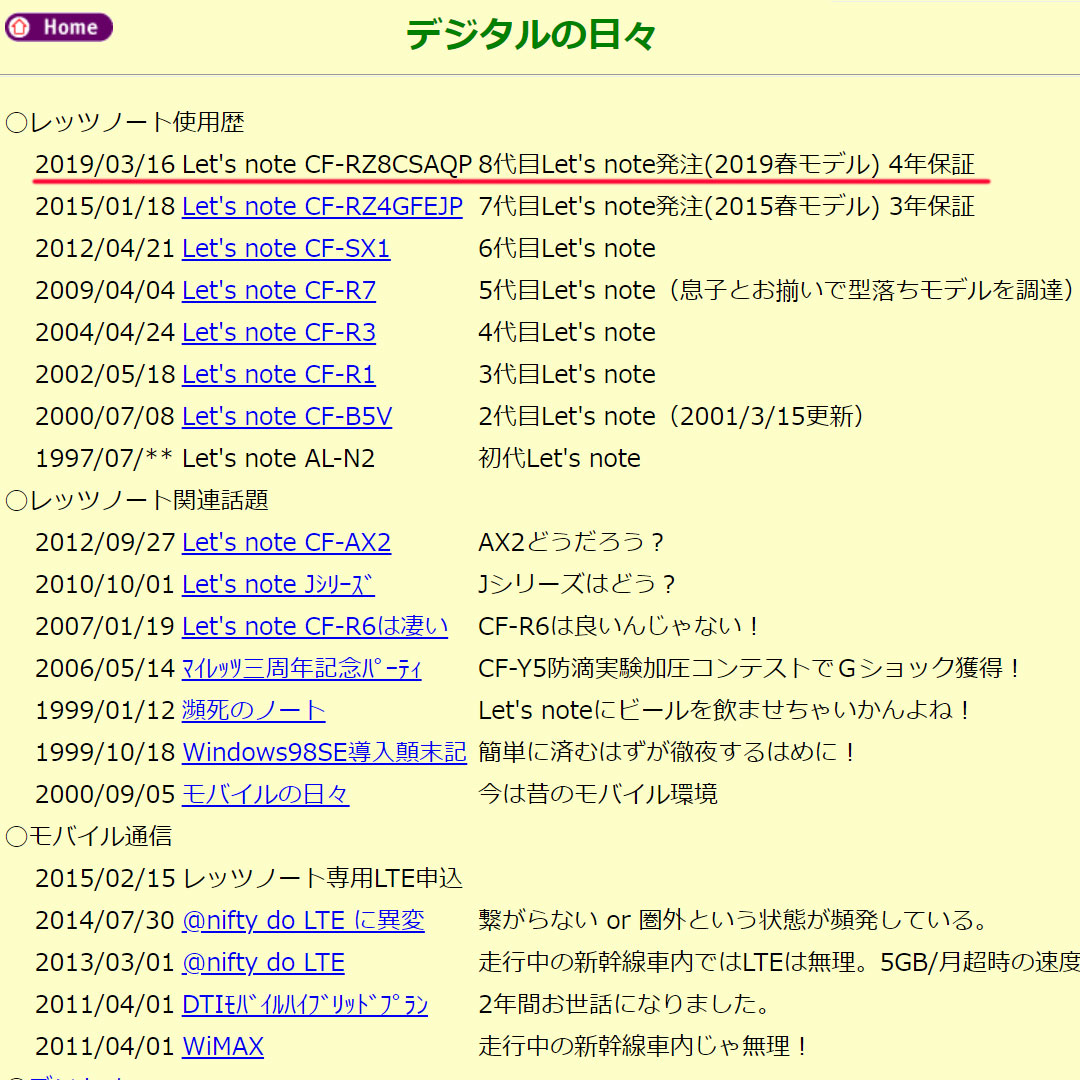Click the Let's note CF-RZ8CSAQP text
The image size is (1080, 1080).
click(x=326, y=165)
